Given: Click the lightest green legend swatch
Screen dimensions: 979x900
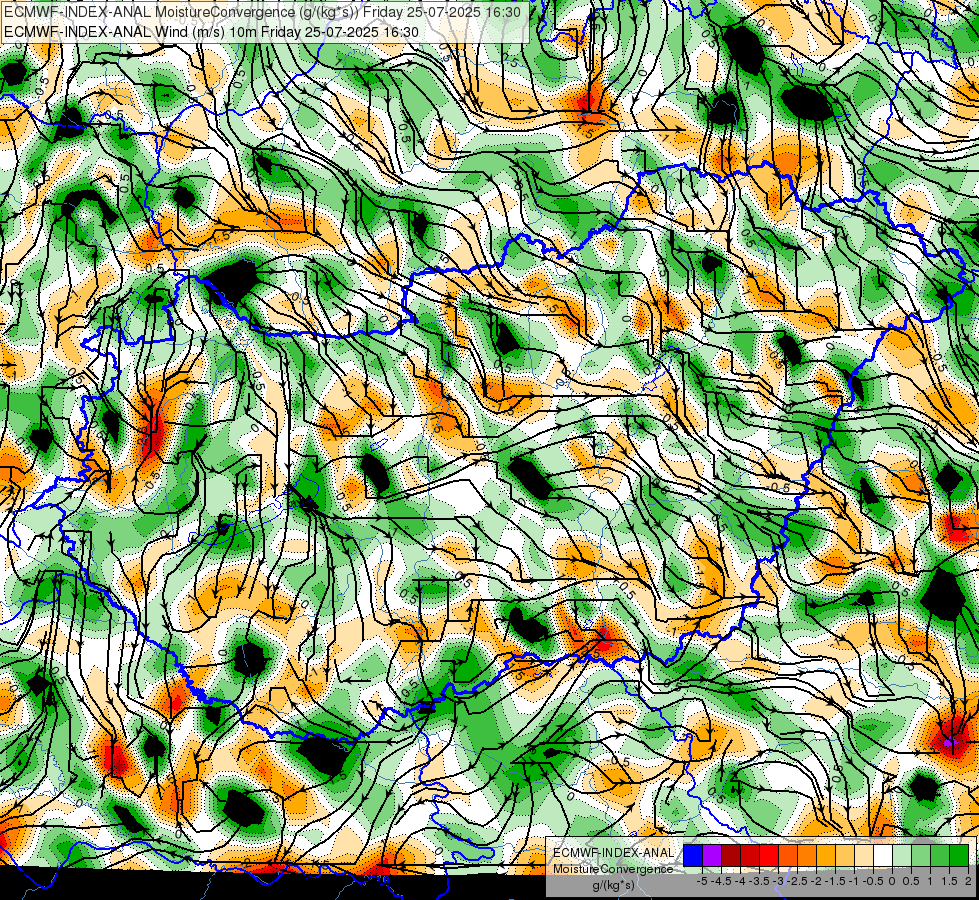Looking at the screenshot, I should coord(902,856).
